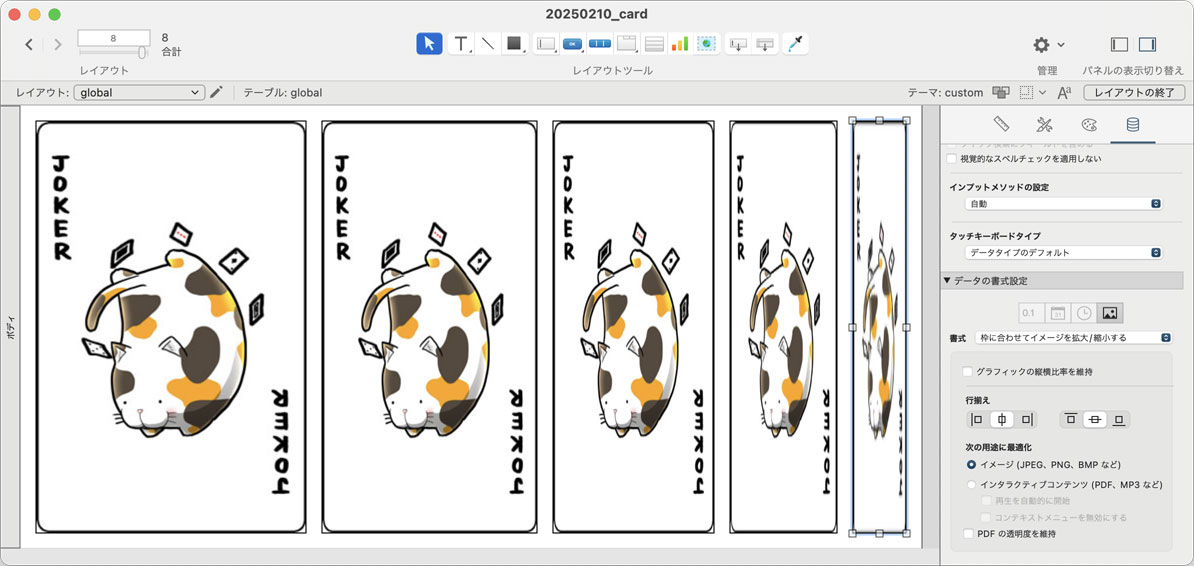1194x566 pixels.
Task: Select the Rectangle shape tool
Action: pos(515,43)
